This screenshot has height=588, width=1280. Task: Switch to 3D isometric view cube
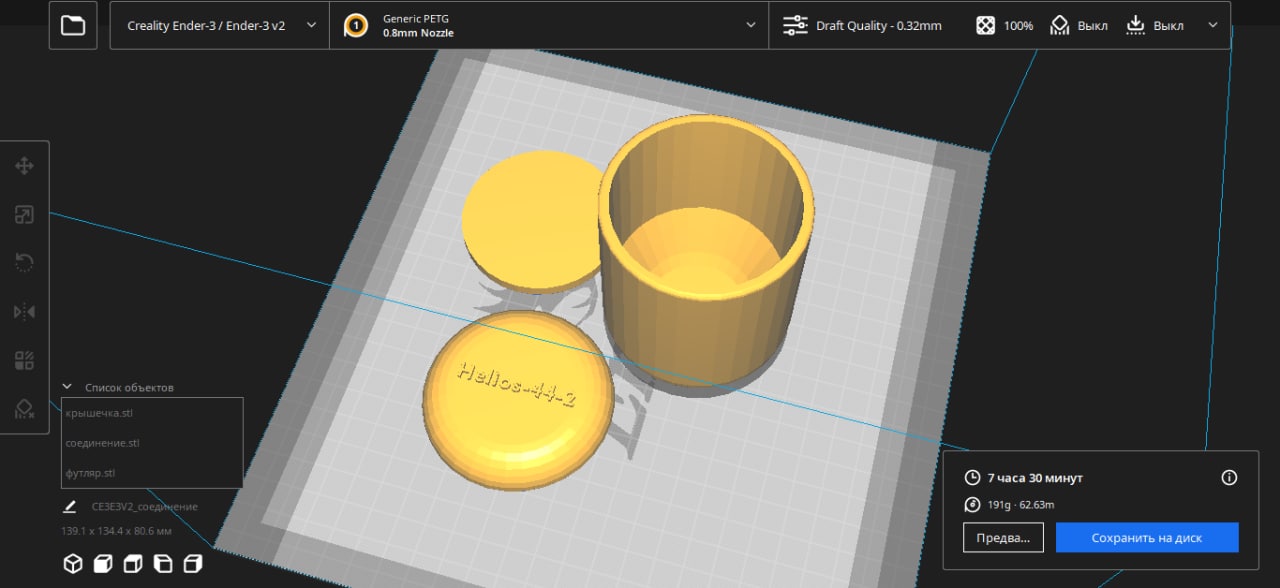coord(73,564)
